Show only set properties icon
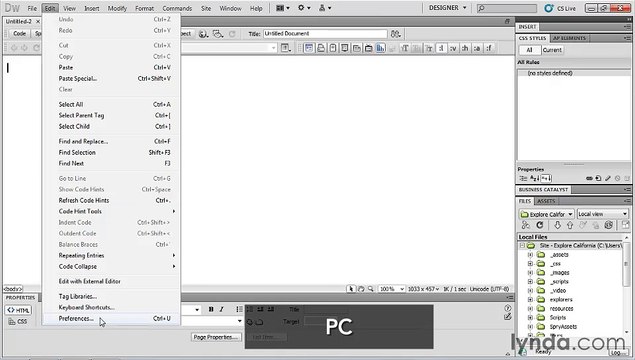The width and height of the screenshot is (635, 360). click(x=546, y=178)
